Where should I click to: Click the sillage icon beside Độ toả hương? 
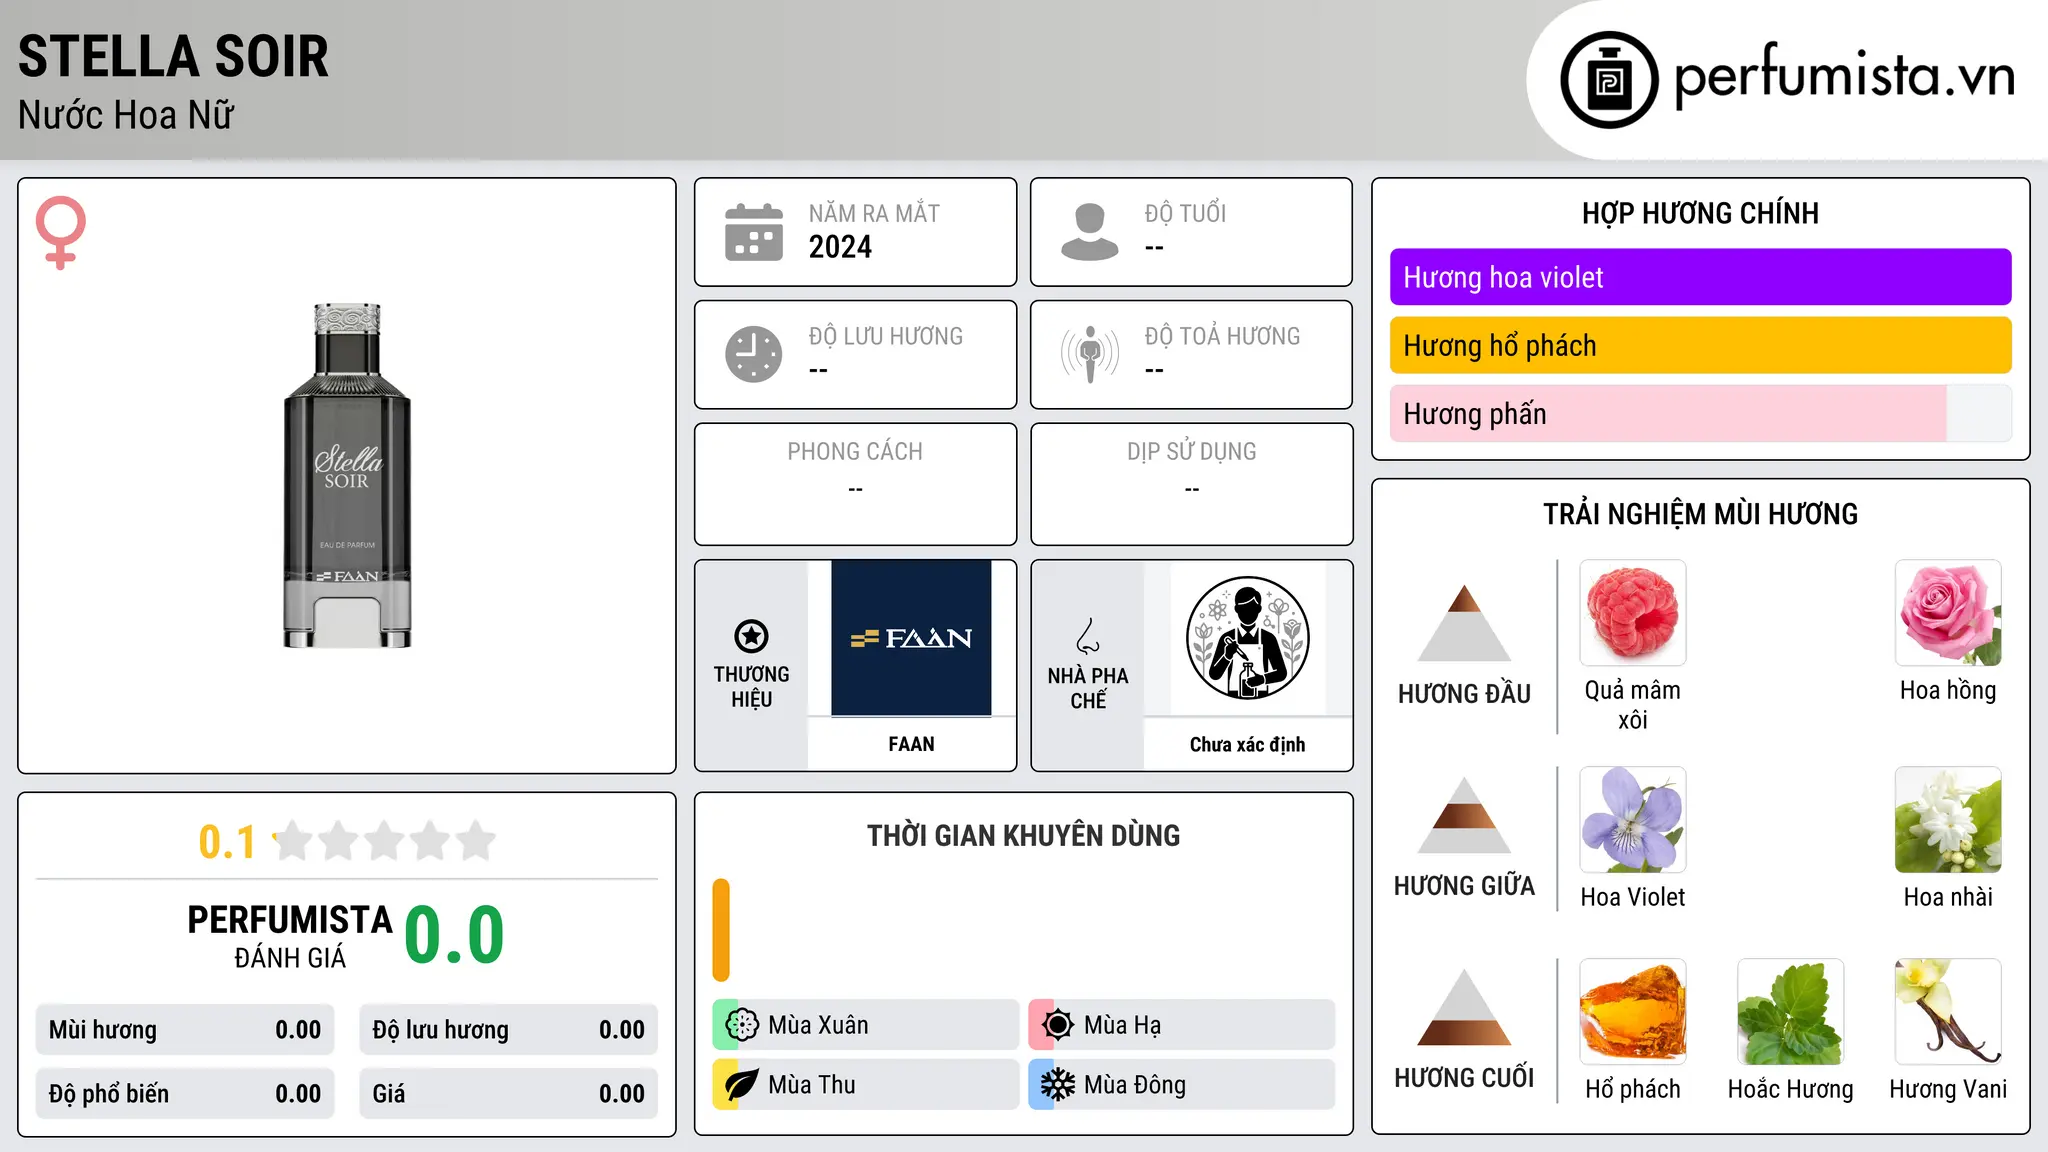tap(1090, 354)
